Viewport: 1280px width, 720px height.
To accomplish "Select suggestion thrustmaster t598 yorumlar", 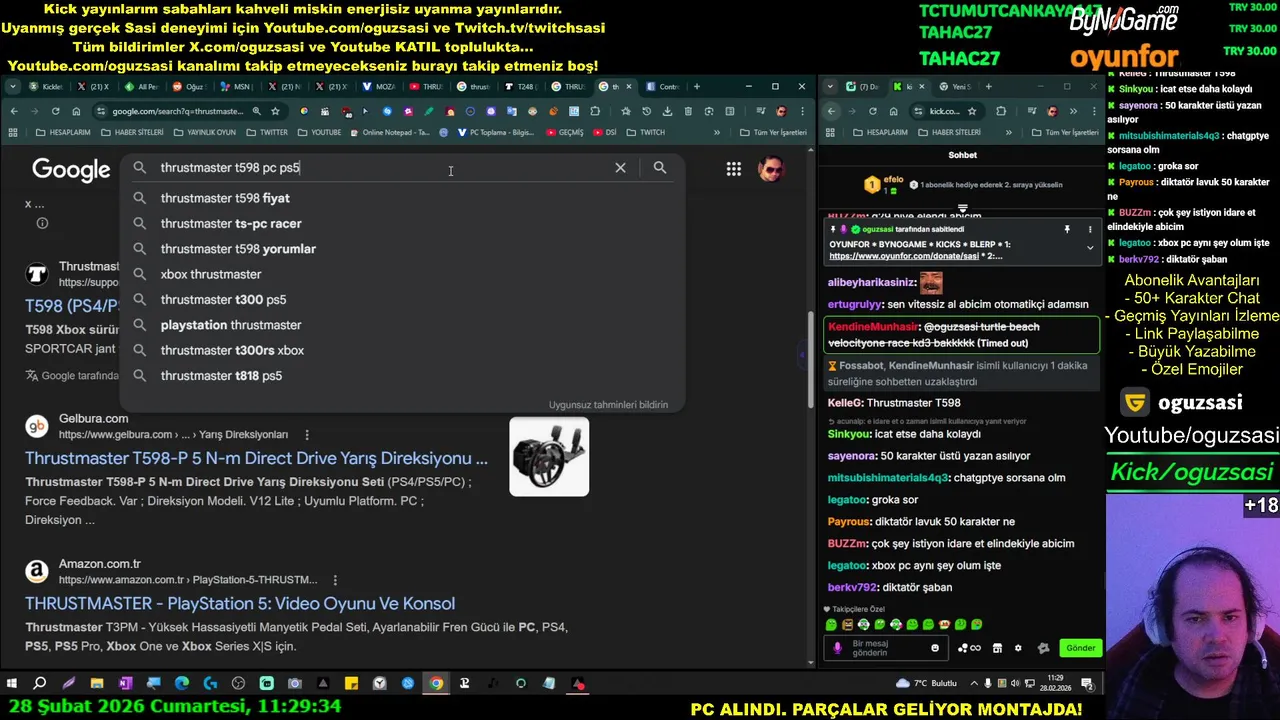I will (x=402, y=249).
